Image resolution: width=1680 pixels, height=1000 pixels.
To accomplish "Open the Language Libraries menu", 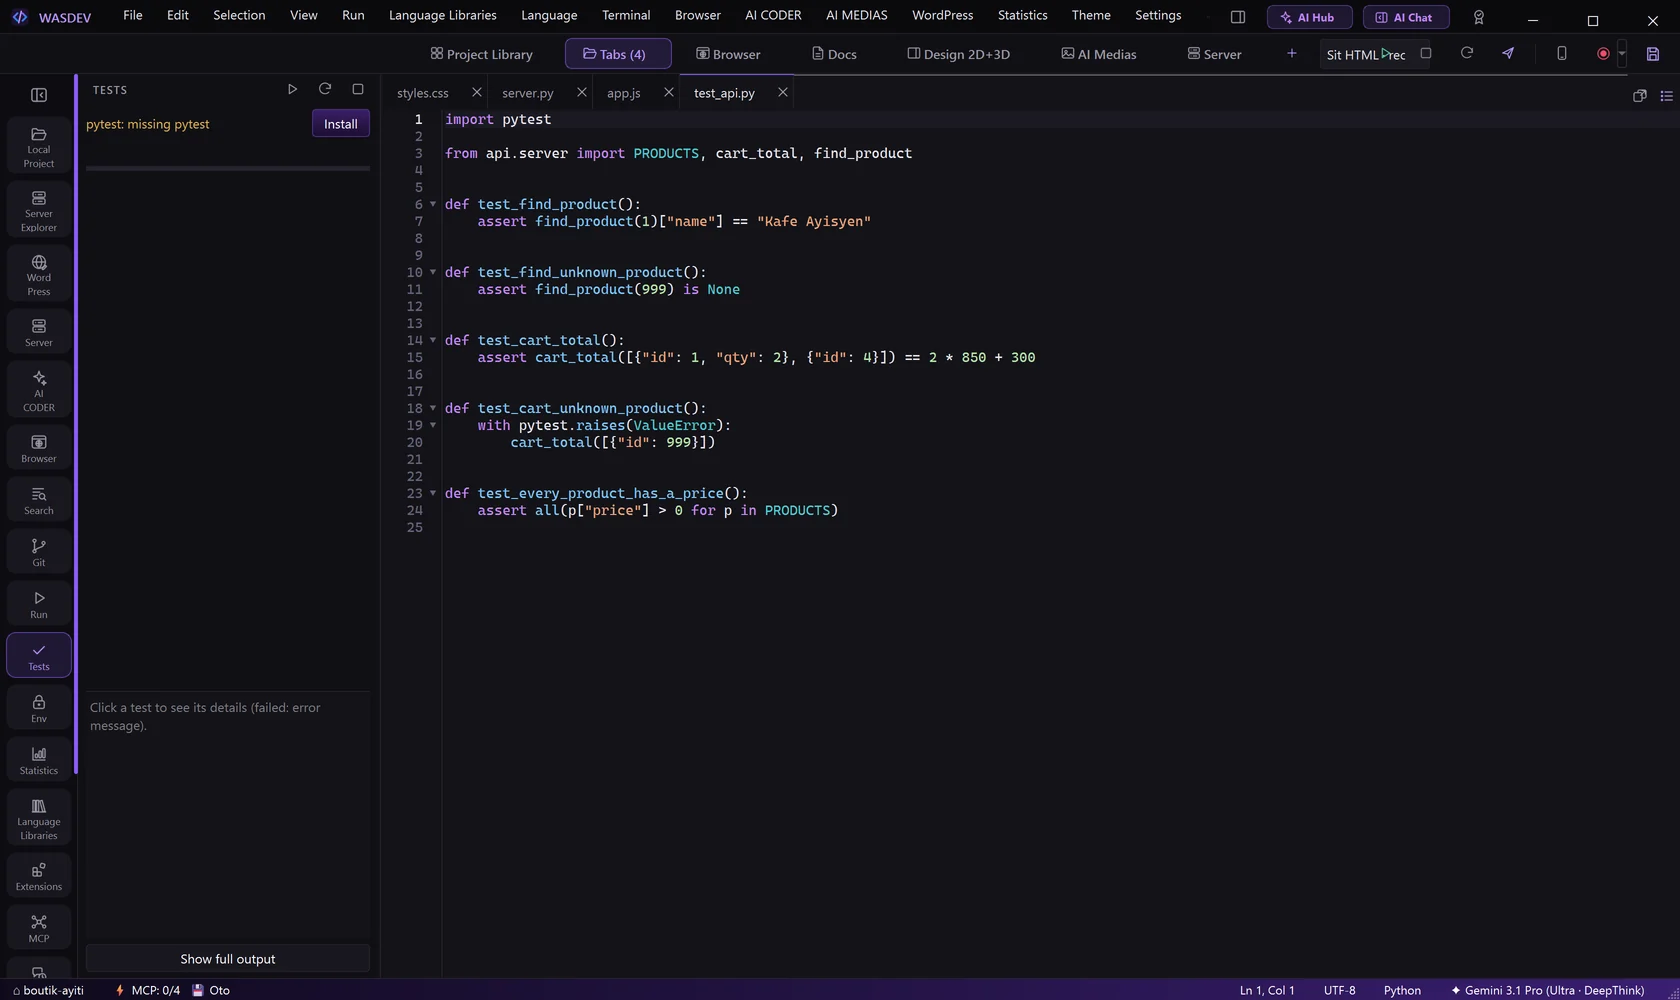I will 442,15.
